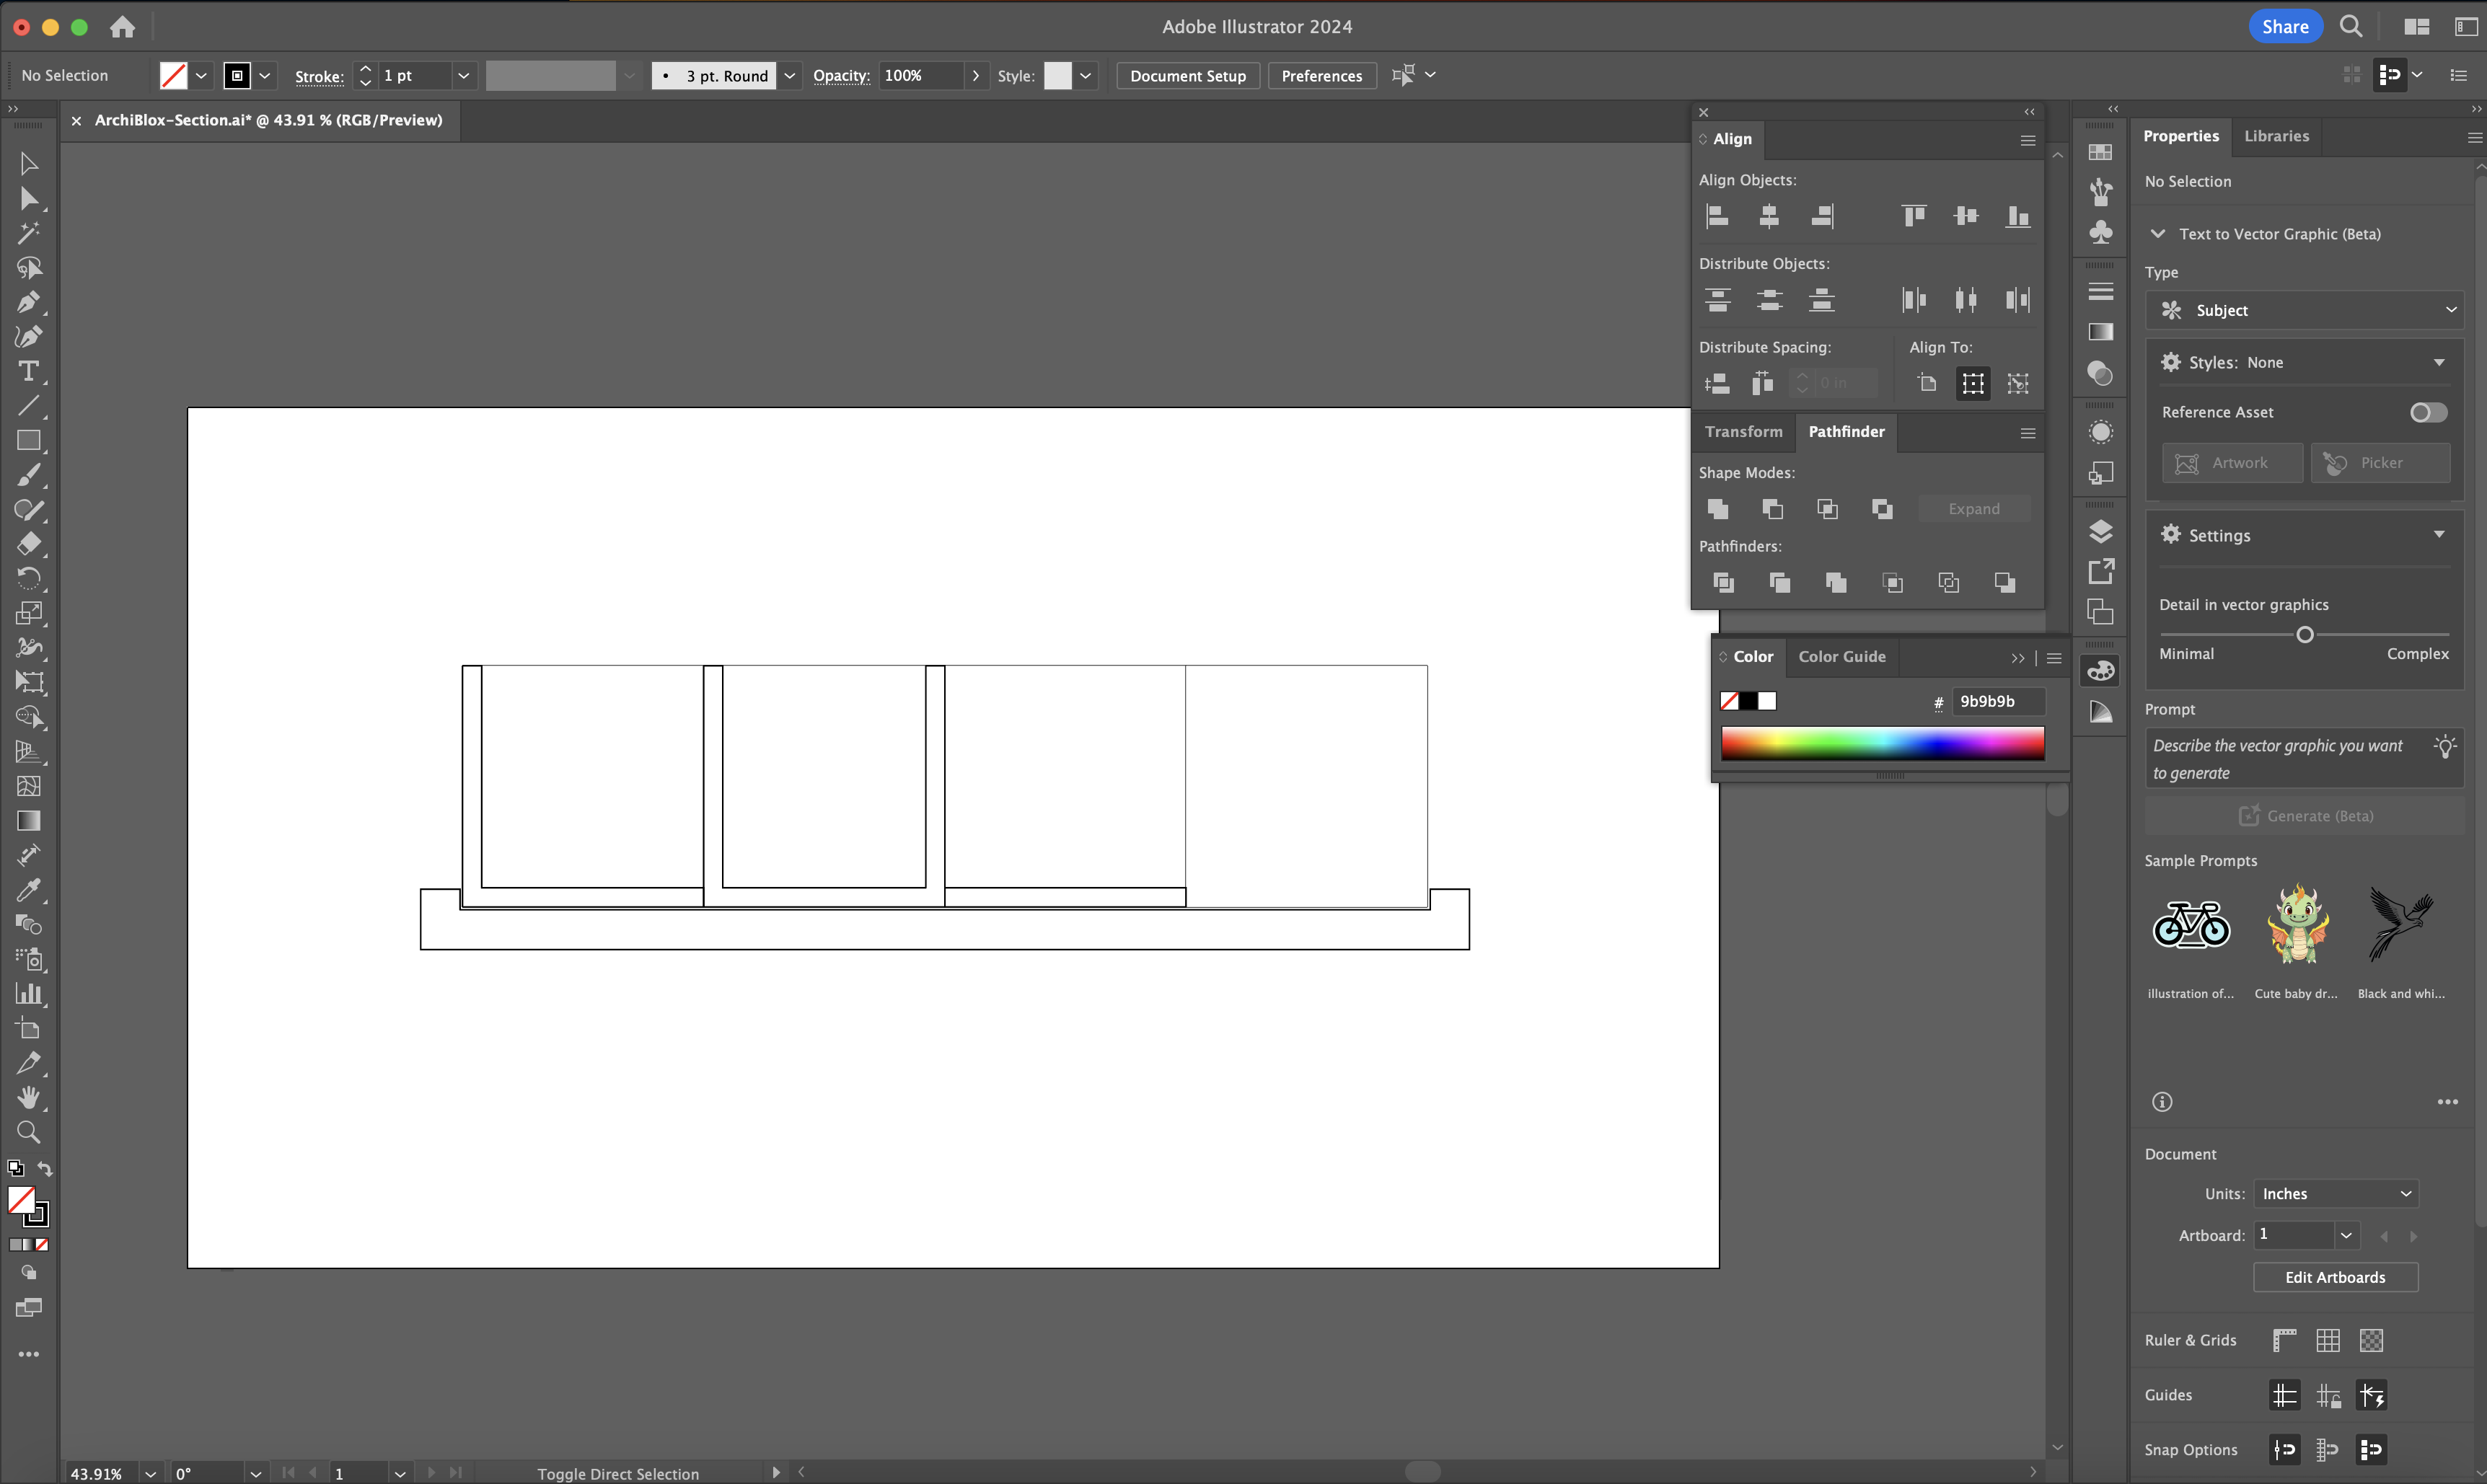The image size is (2487, 1484).
Task: Toggle Snap to Point option
Action: click(x=2284, y=1449)
